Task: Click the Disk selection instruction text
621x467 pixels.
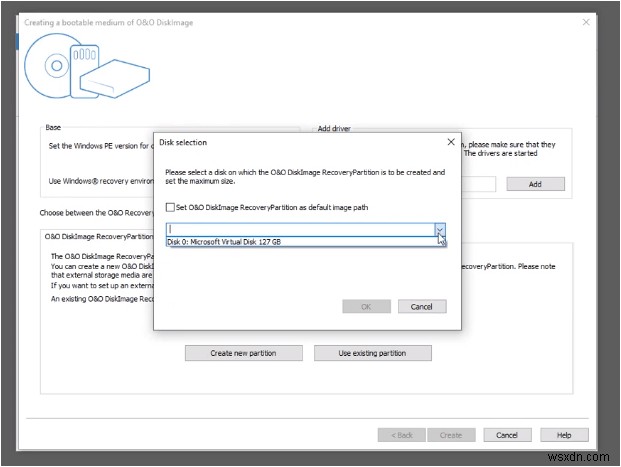Action: click(305, 177)
